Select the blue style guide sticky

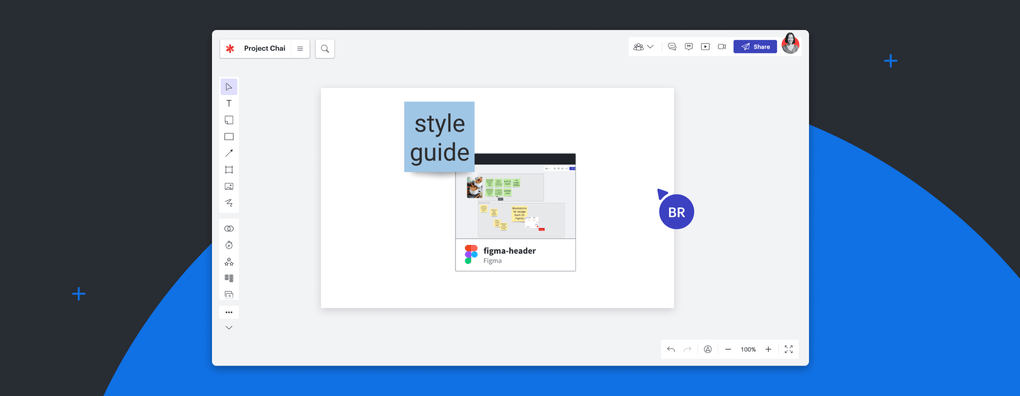pos(439,137)
